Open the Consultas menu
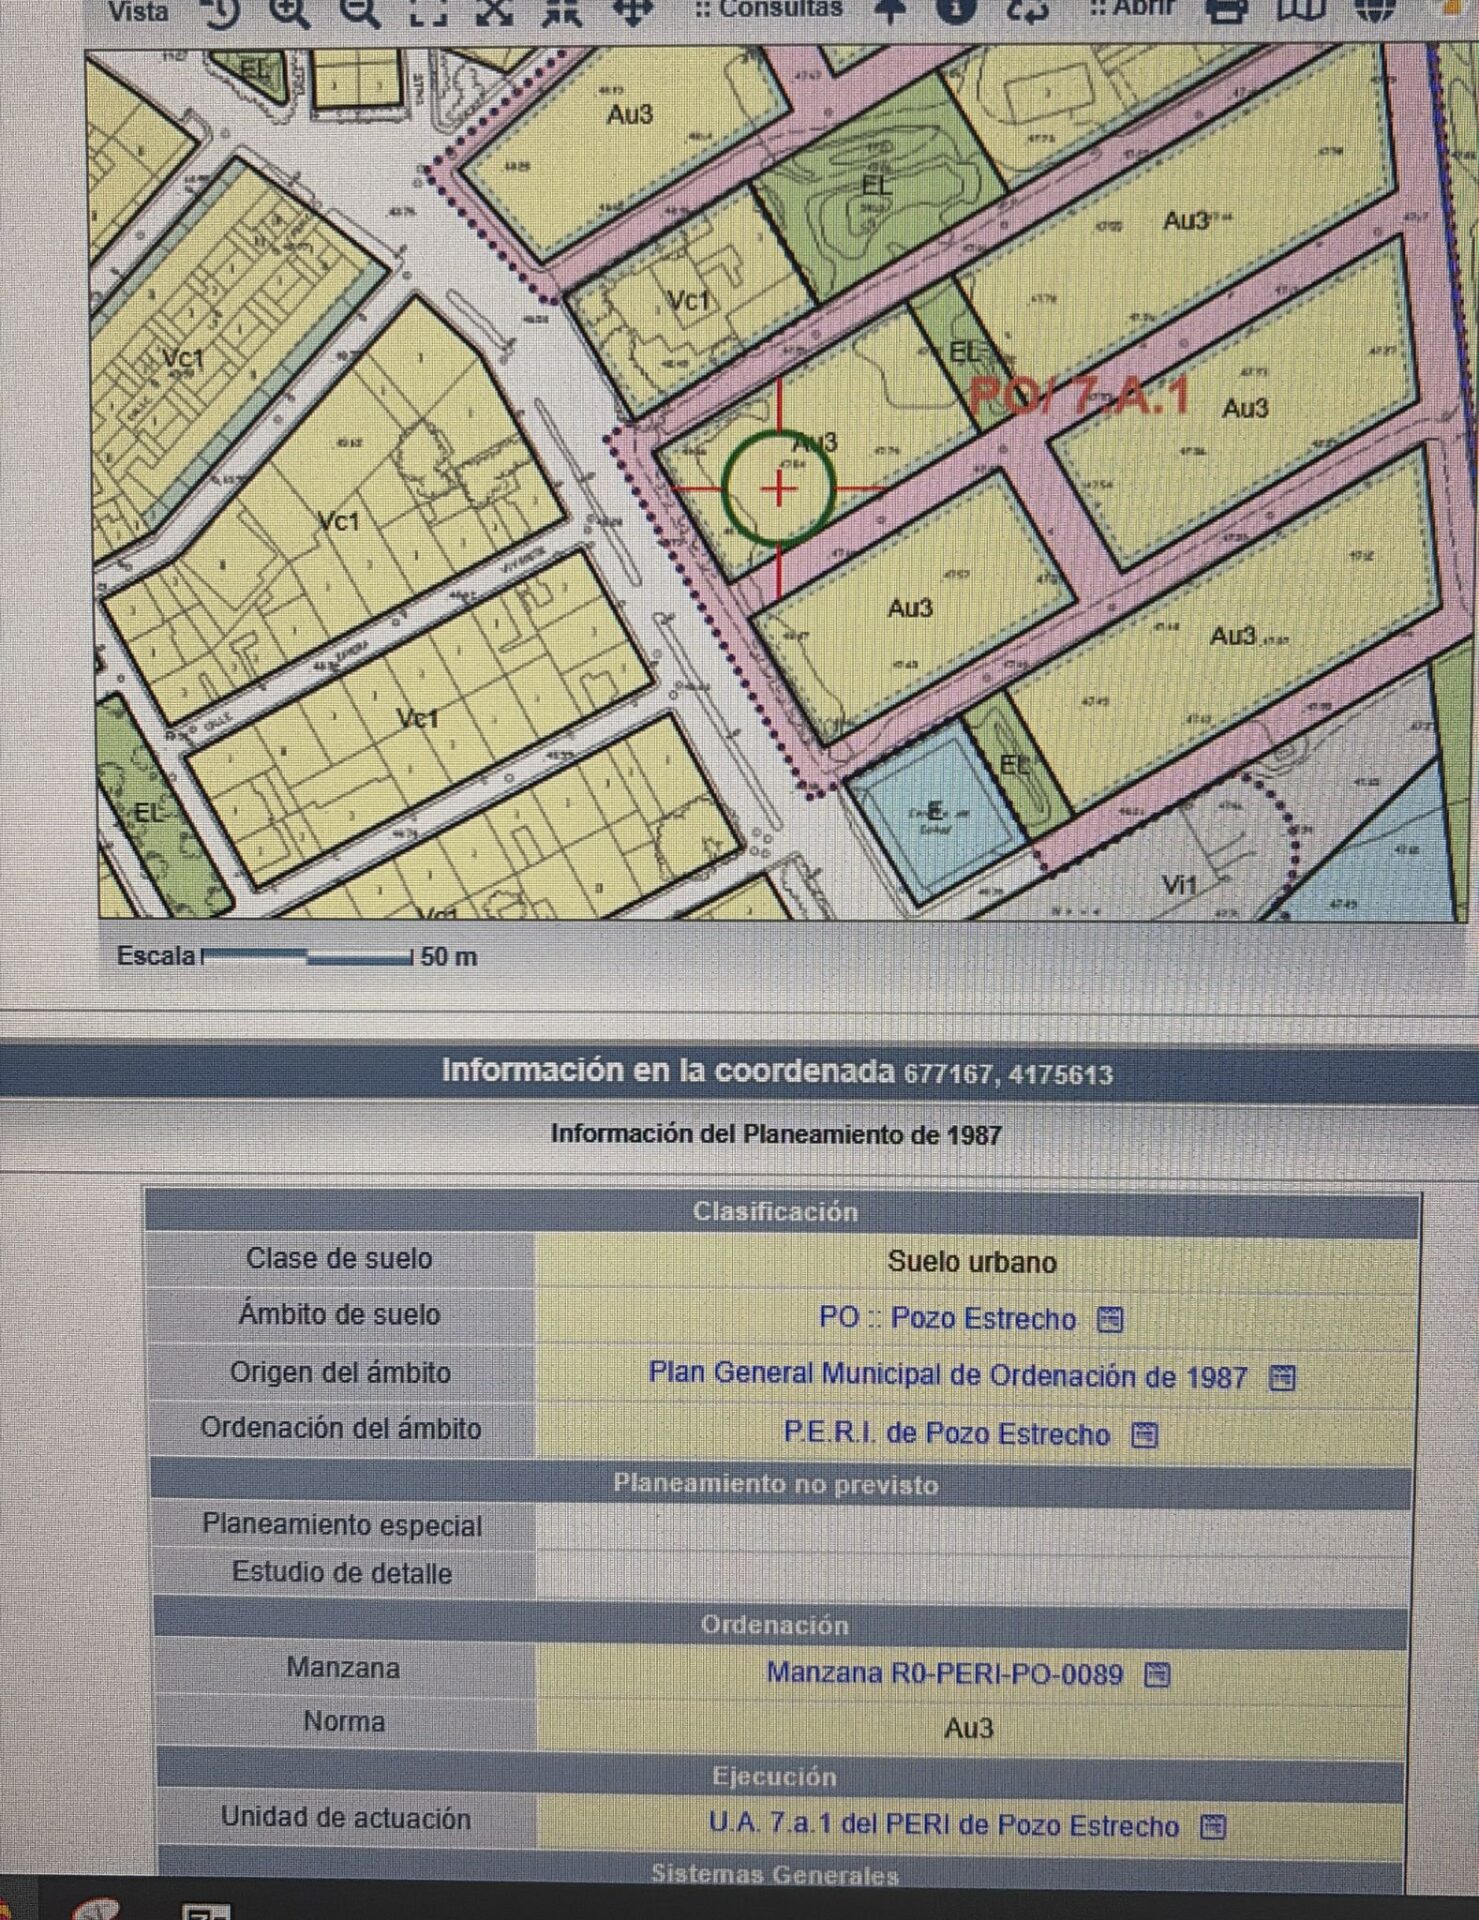 click(x=770, y=10)
